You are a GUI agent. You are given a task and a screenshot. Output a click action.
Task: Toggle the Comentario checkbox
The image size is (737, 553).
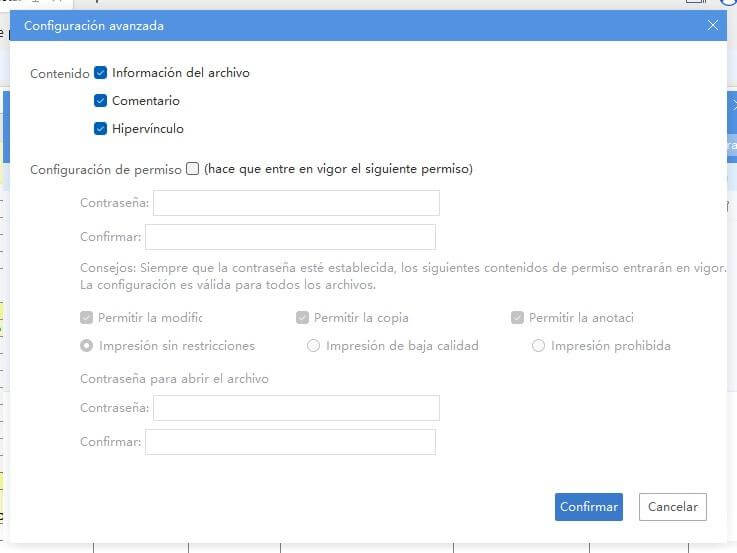[x=100, y=101]
